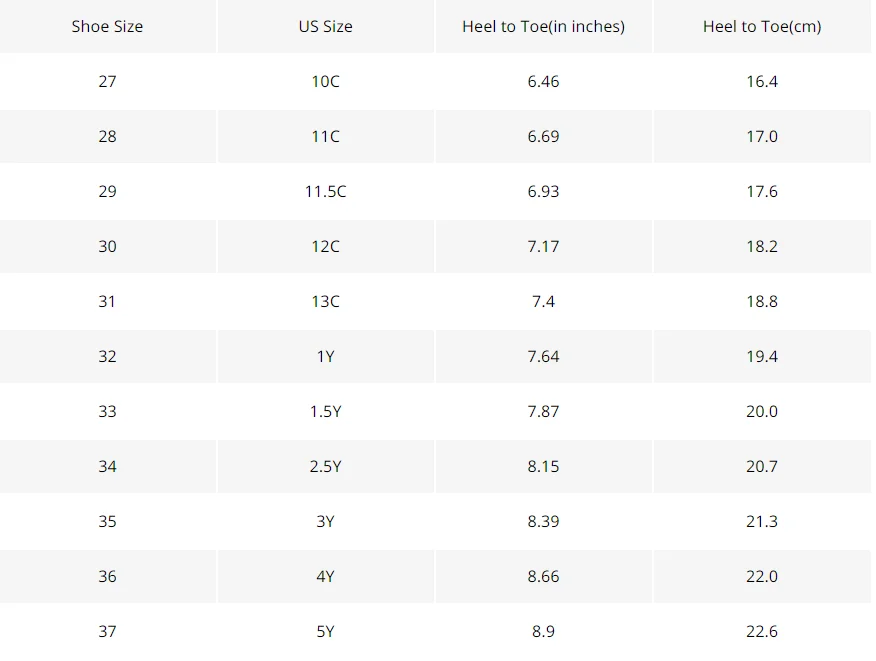
Task: Select the Heel to Toe(cm) header
Action: [x=762, y=26]
